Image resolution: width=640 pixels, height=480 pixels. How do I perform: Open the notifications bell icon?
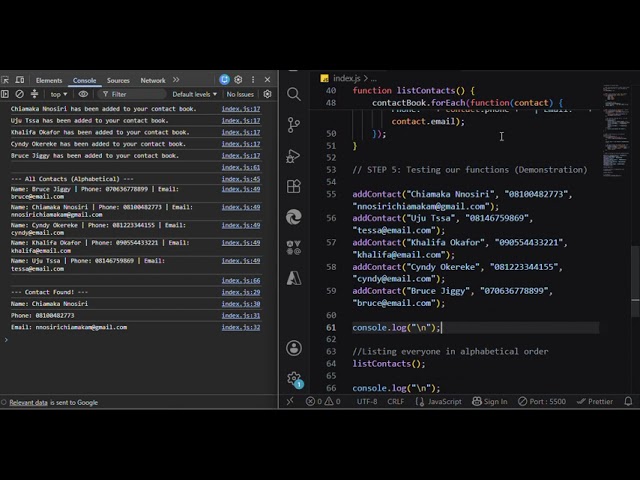point(629,402)
